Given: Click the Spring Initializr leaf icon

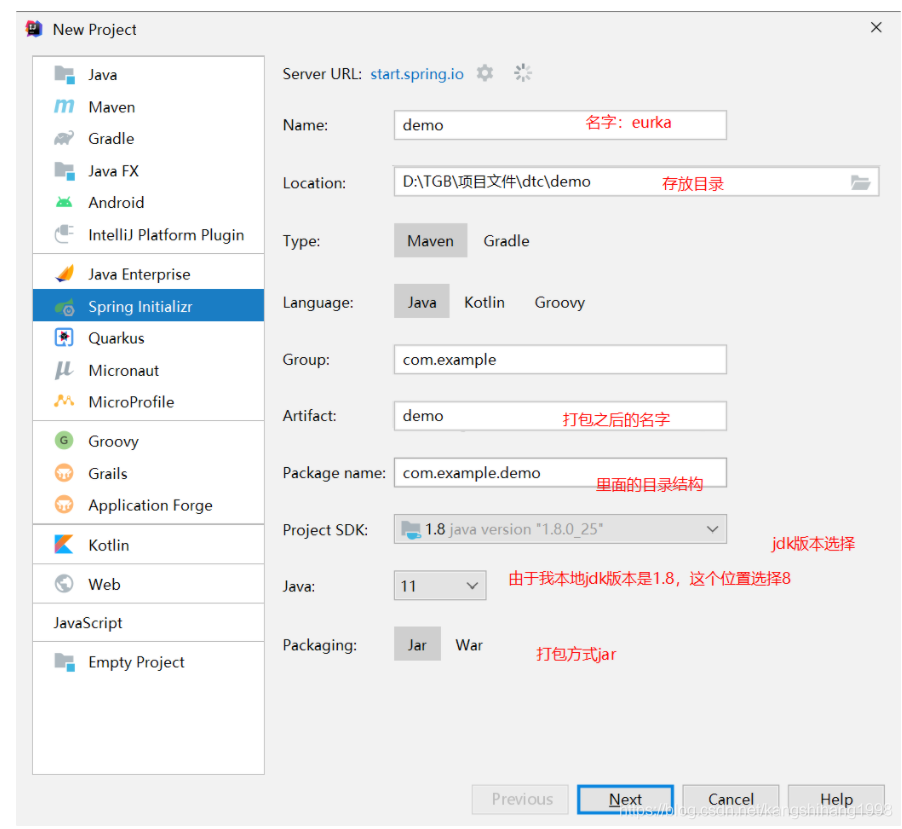Looking at the screenshot, I should [x=64, y=307].
